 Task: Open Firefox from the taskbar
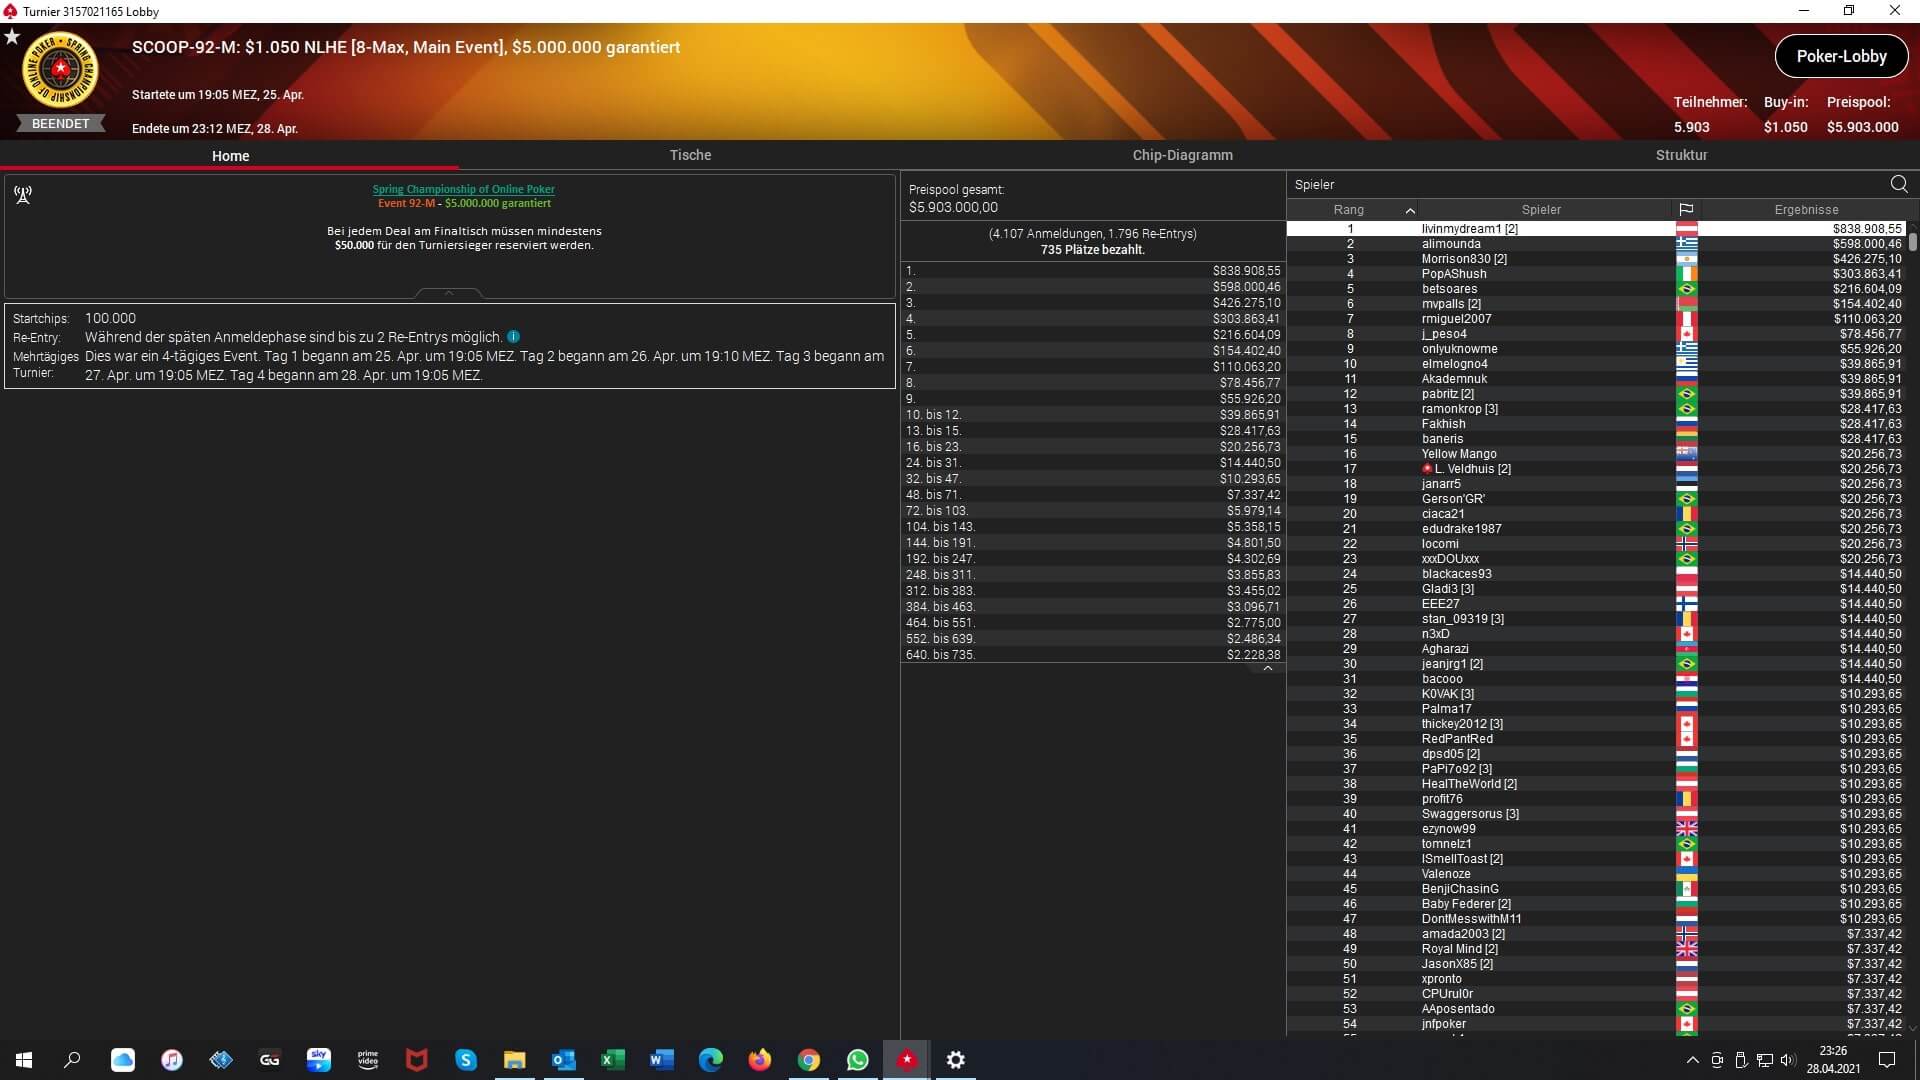tap(759, 1060)
